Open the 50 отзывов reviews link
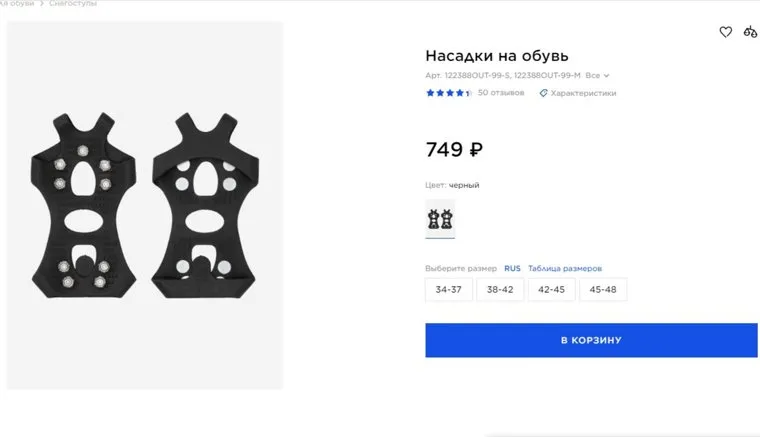Viewport: 760px width, 437px height. point(501,93)
